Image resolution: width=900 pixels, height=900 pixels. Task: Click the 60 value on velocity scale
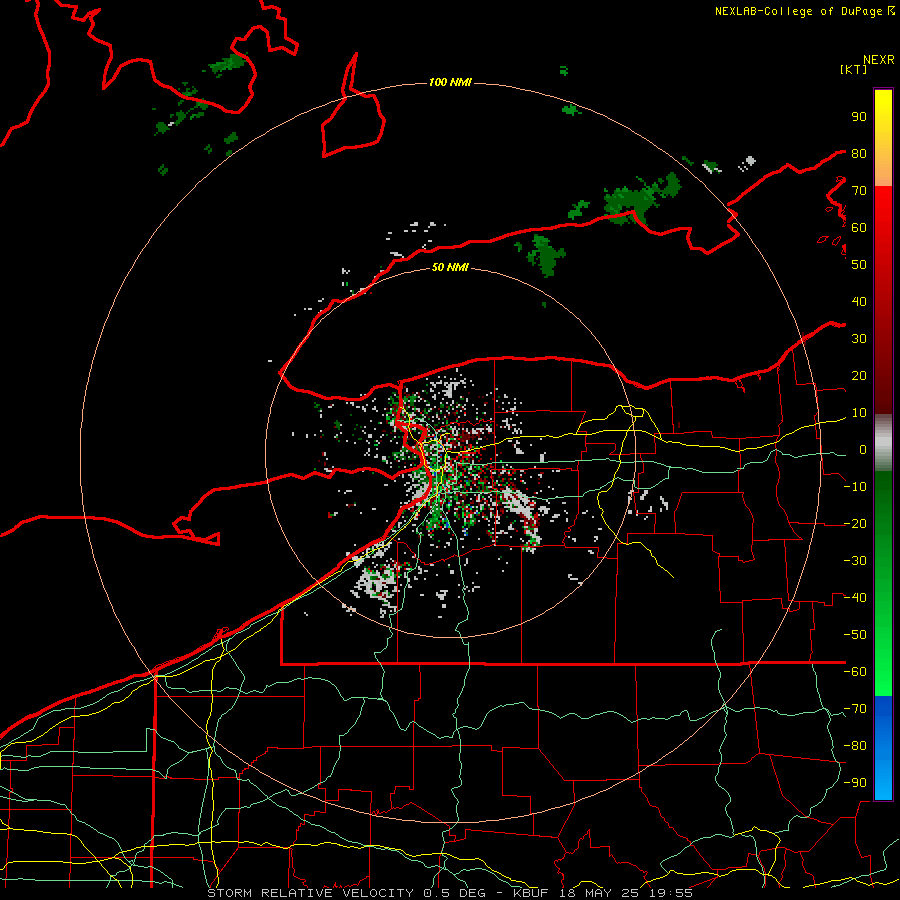[859, 227]
